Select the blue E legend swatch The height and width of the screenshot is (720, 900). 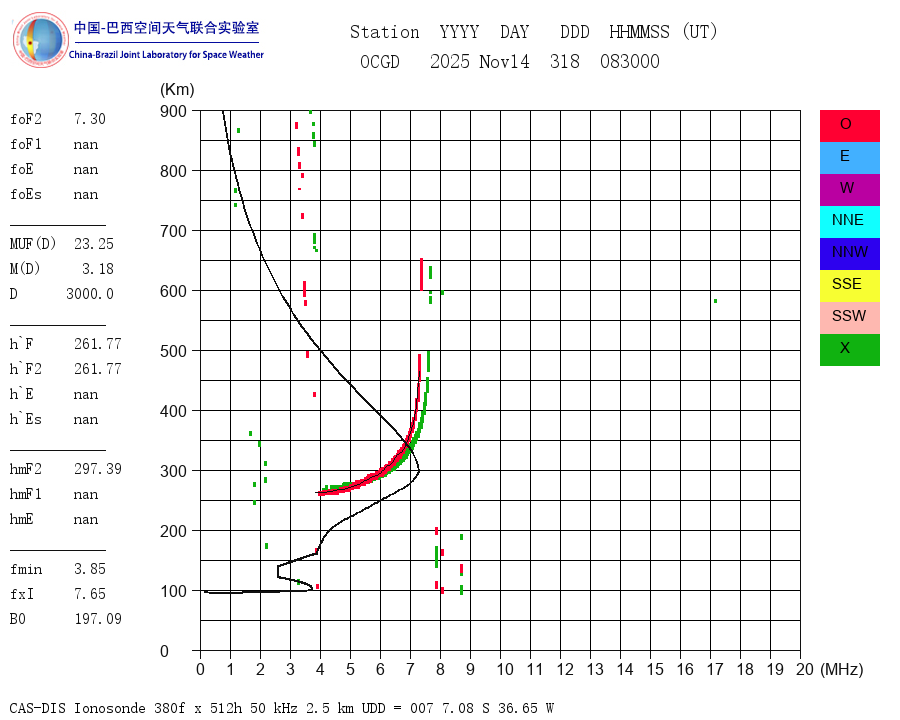coord(849,158)
